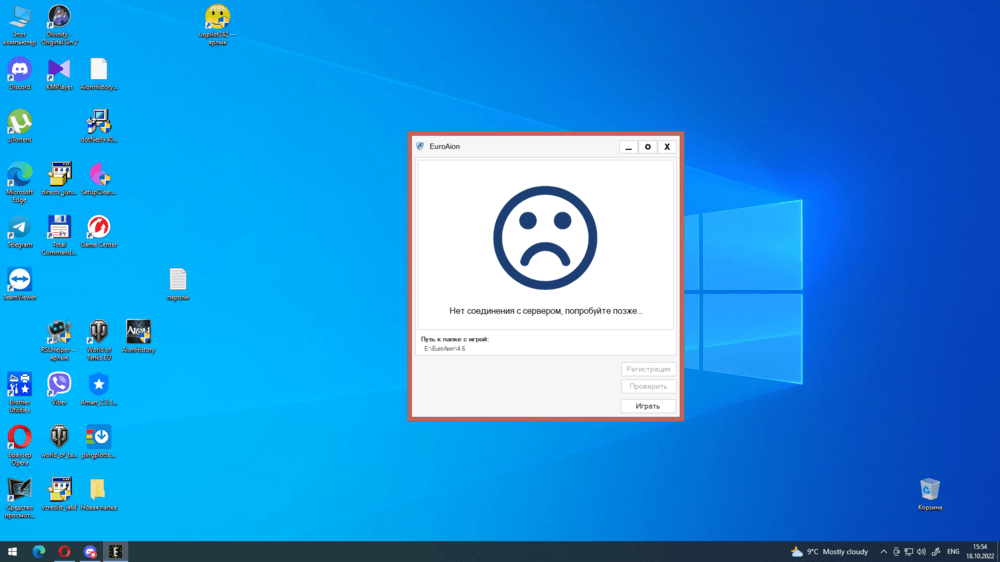Click the Total Commander desktop shortcut
The width and height of the screenshot is (1000, 562).
point(59,228)
